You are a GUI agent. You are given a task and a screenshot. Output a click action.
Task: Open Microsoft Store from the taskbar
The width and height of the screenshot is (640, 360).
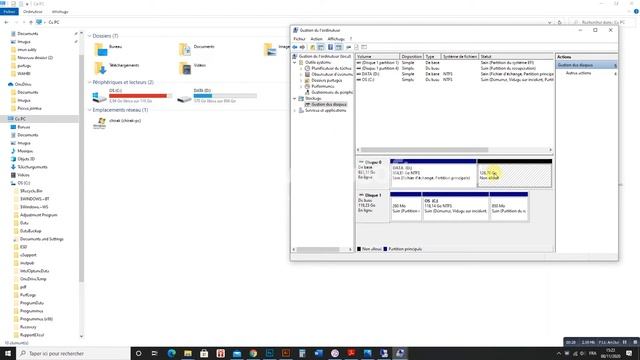pyautogui.click(x=204, y=353)
